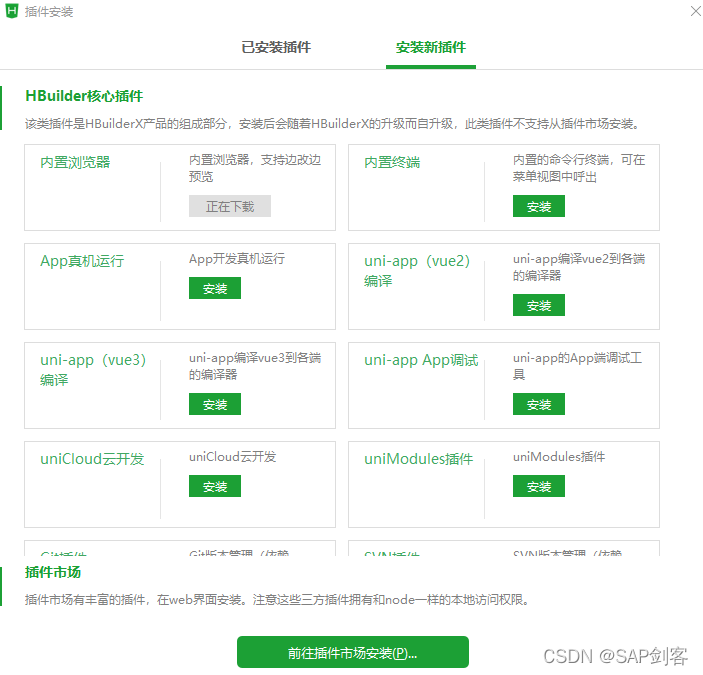The height and width of the screenshot is (675, 703).
Task: Close the 插件安装 dialog window
Action: tap(695, 11)
